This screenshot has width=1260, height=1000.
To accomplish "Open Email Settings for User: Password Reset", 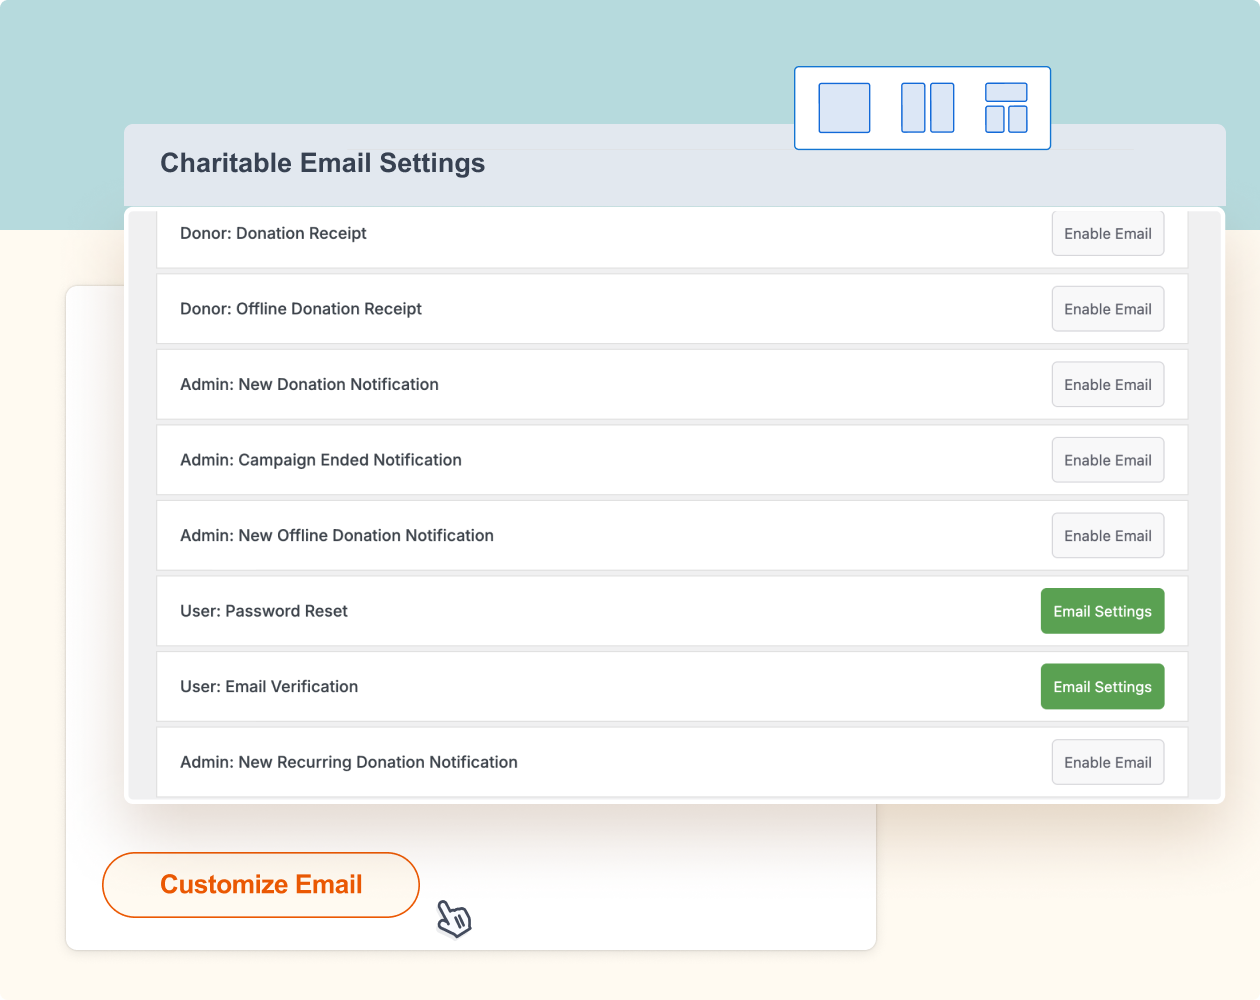I will [x=1102, y=610].
